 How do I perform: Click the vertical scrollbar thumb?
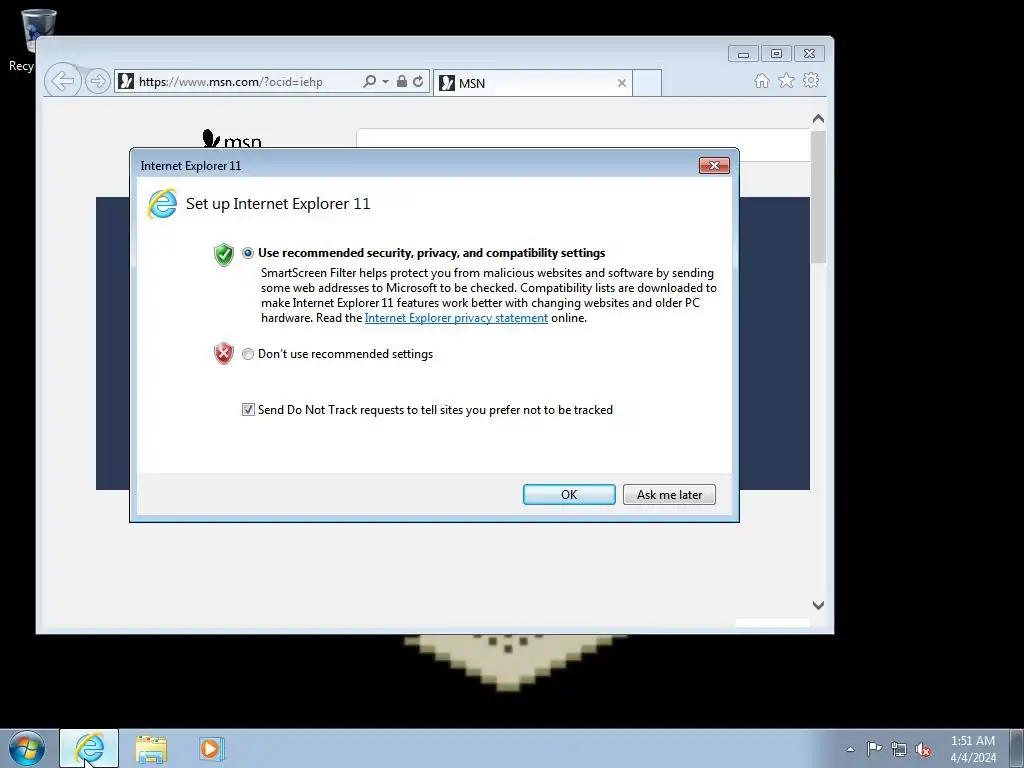click(x=818, y=197)
